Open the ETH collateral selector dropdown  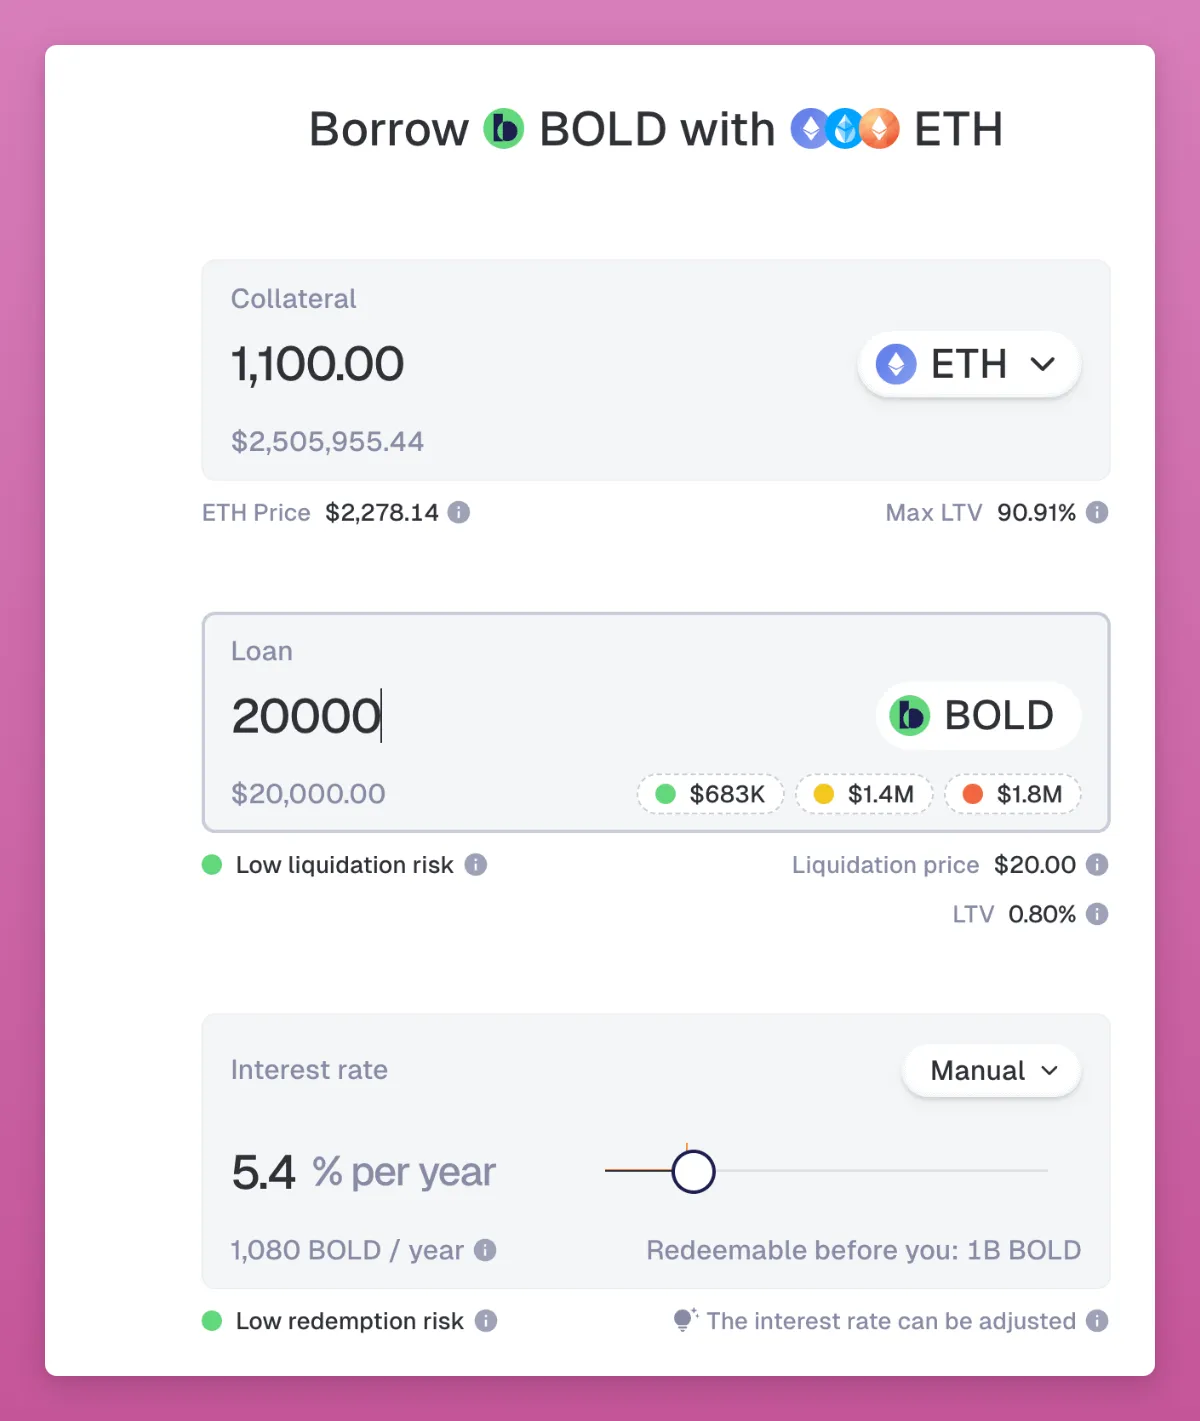coord(968,364)
